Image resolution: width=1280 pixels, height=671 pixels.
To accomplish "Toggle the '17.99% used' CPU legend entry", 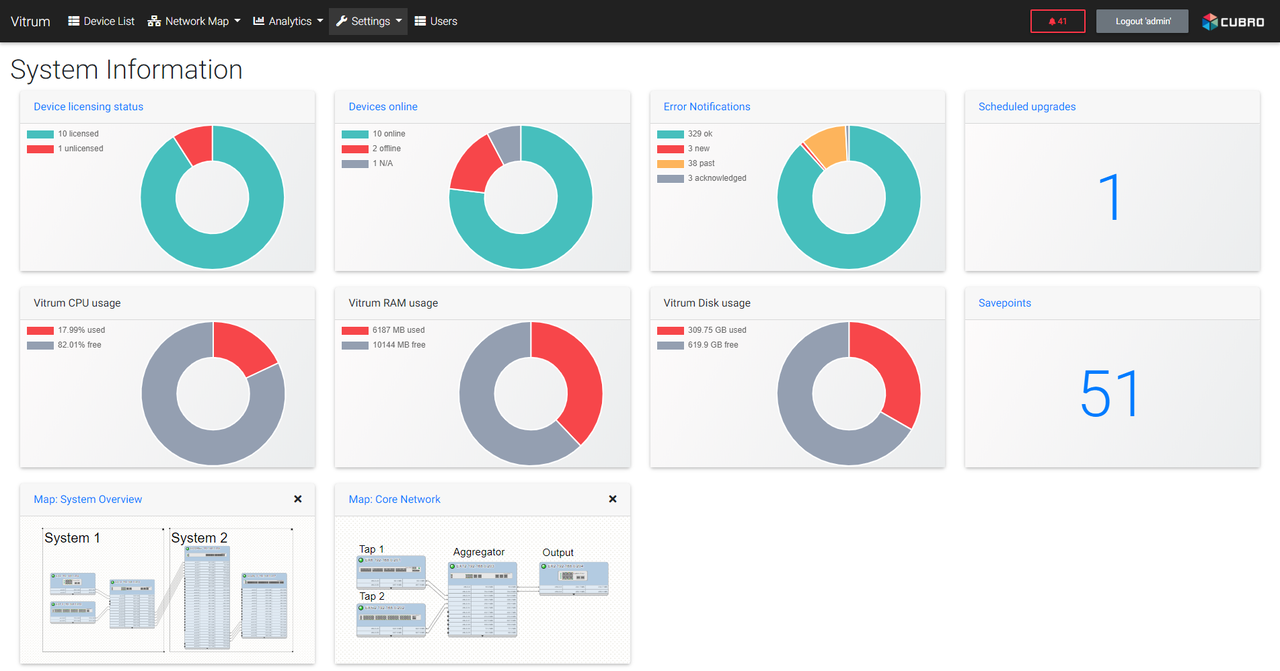I will click(x=66, y=330).
